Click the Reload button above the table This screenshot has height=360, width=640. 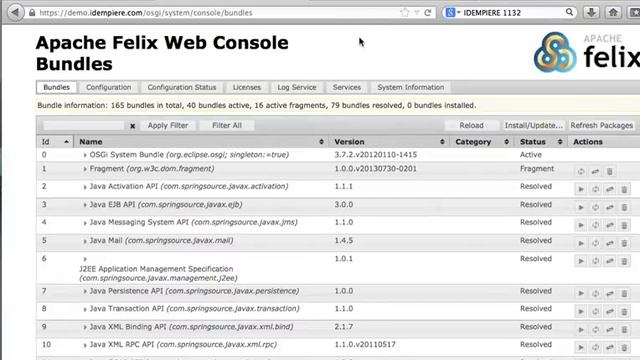(x=471, y=125)
